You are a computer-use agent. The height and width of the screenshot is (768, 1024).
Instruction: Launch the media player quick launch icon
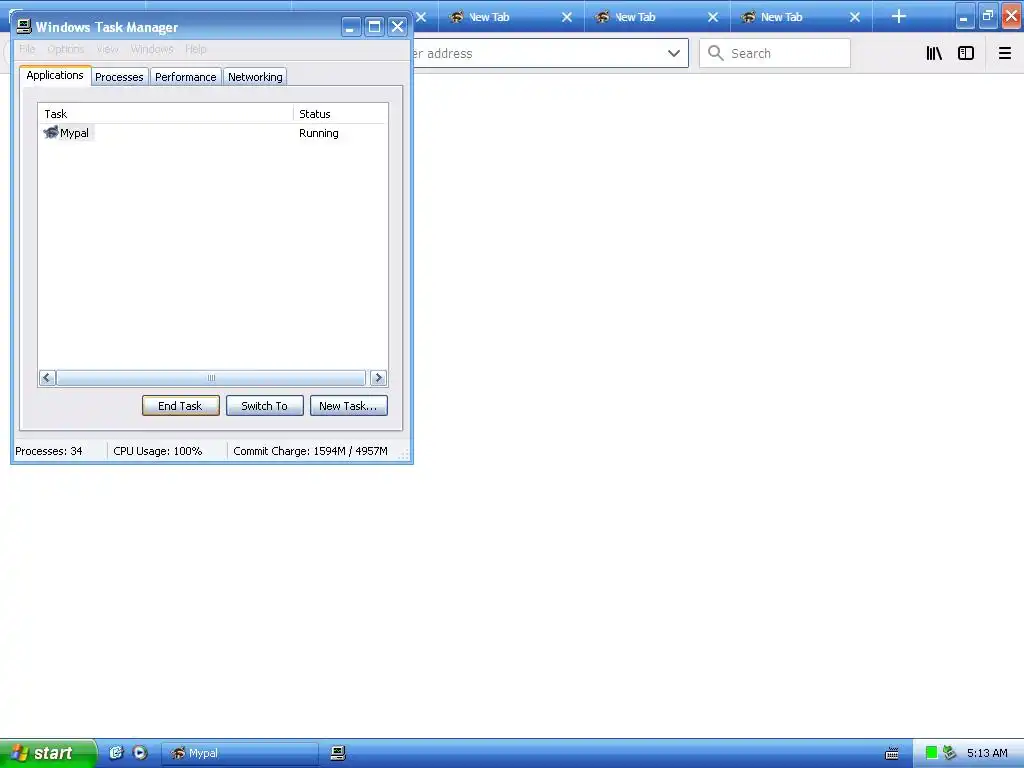140,753
